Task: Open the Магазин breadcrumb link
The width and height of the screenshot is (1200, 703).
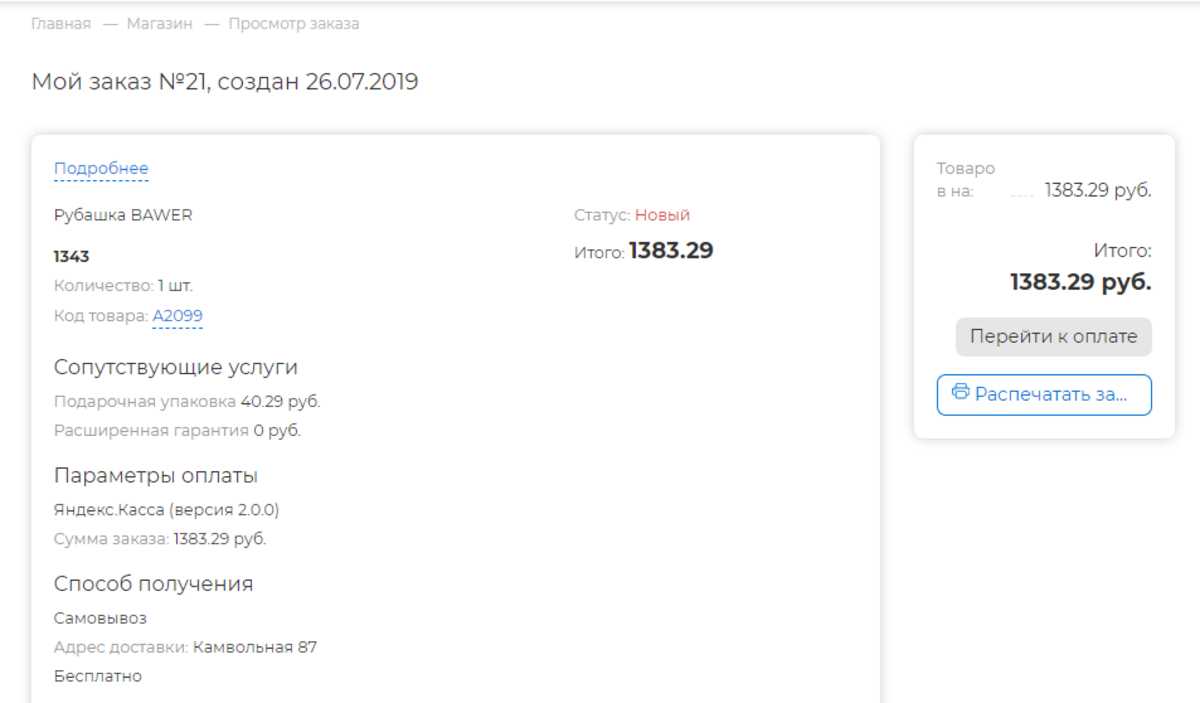Action: pos(159,24)
